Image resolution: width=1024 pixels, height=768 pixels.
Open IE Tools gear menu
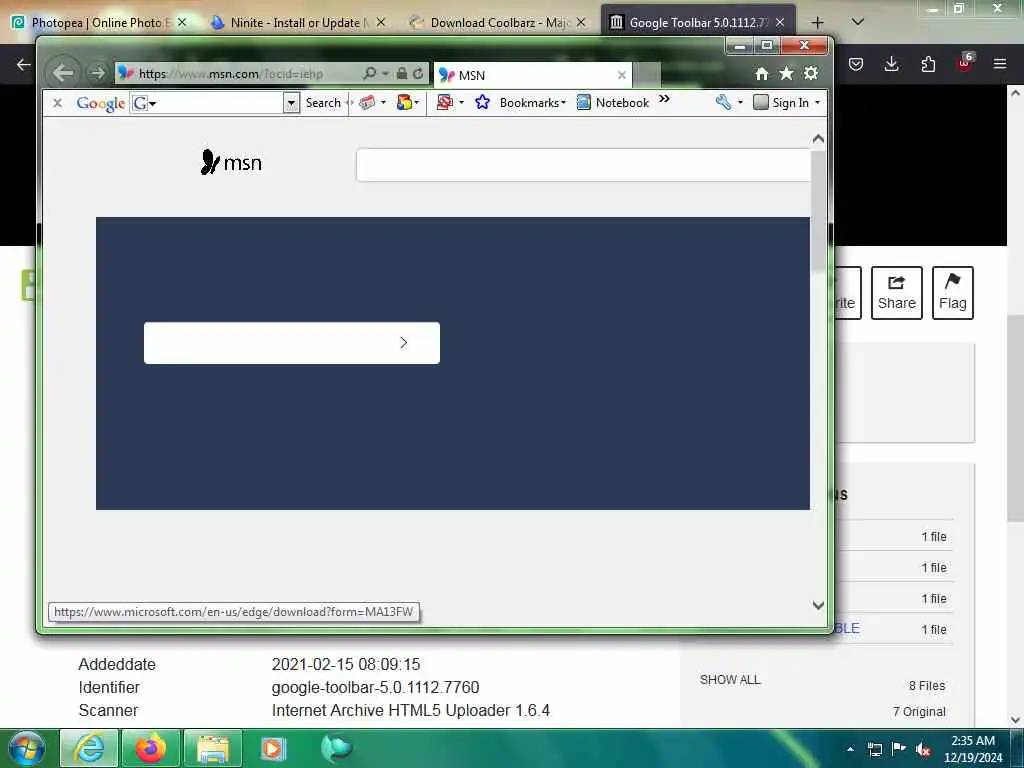pos(810,73)
